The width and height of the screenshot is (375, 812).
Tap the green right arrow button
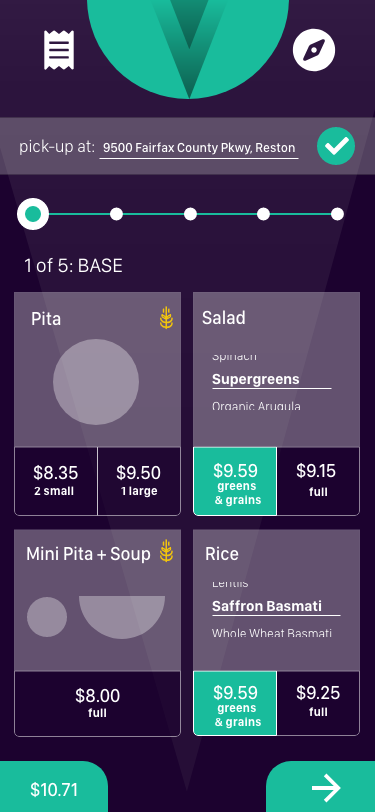321,787
